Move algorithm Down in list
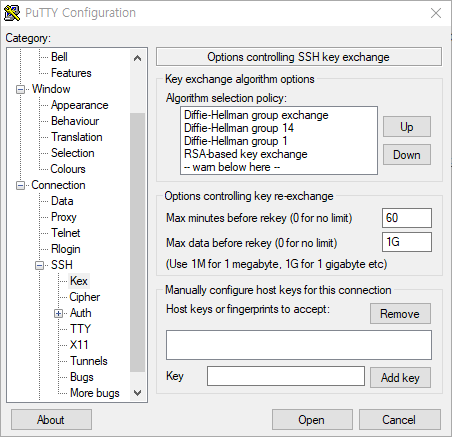This screenshot has width=452, height=437. (x=407, y=155)
